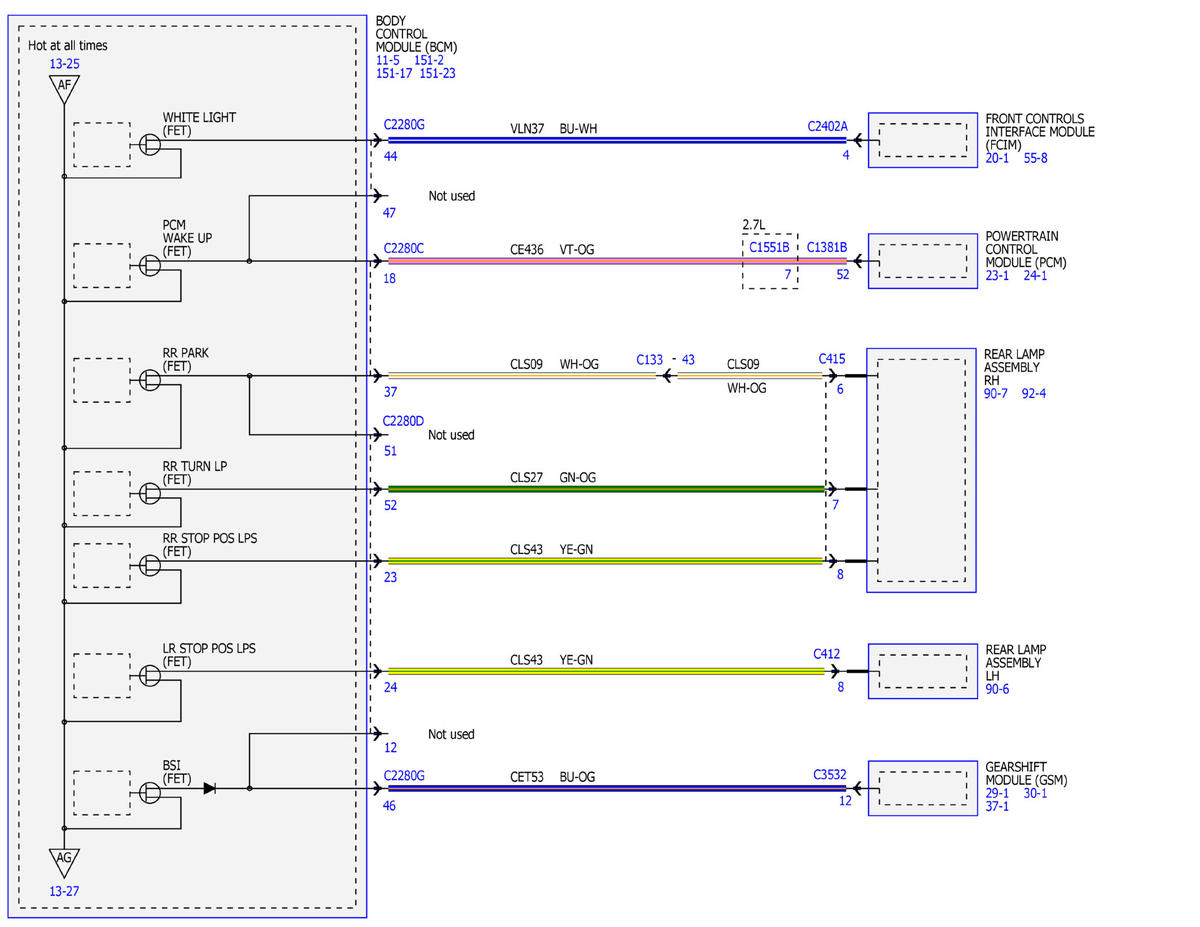Image resolution: width=1200 pixels, height=927 pixels.
Task: Click wire color label BU-OG
Action: [578, 776]
